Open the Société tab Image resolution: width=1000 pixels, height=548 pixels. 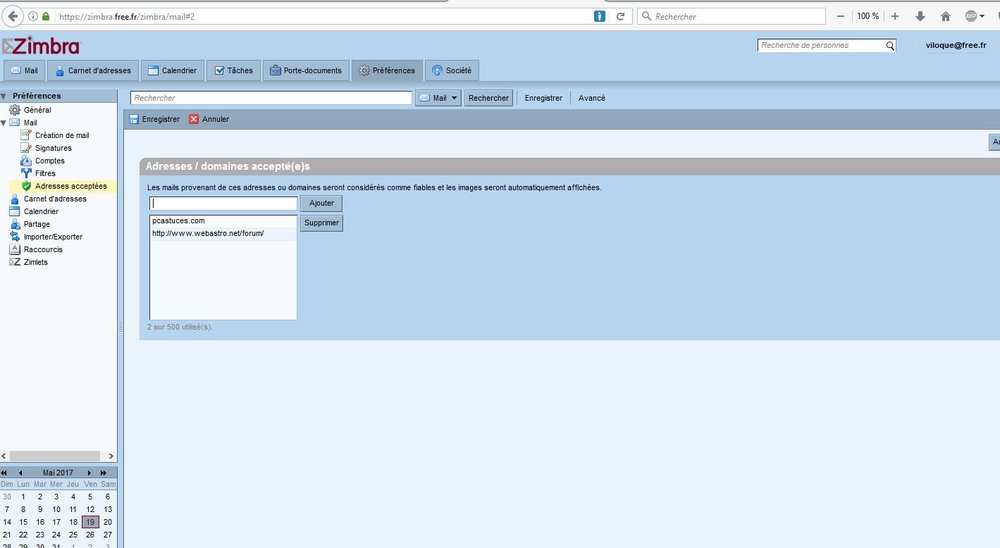(452, 70)
